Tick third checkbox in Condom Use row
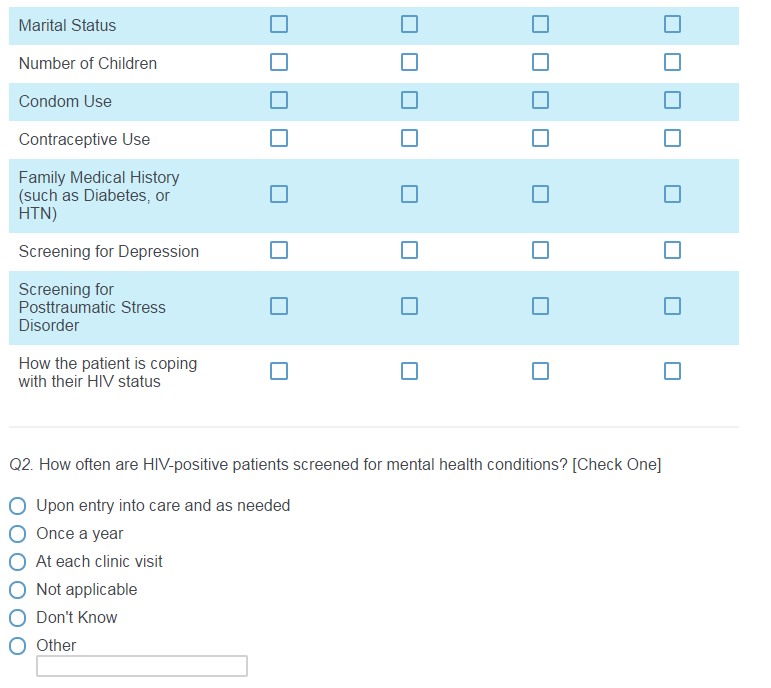Image resolution: width=771 pixels, height=688 pixels. [540, 100]
